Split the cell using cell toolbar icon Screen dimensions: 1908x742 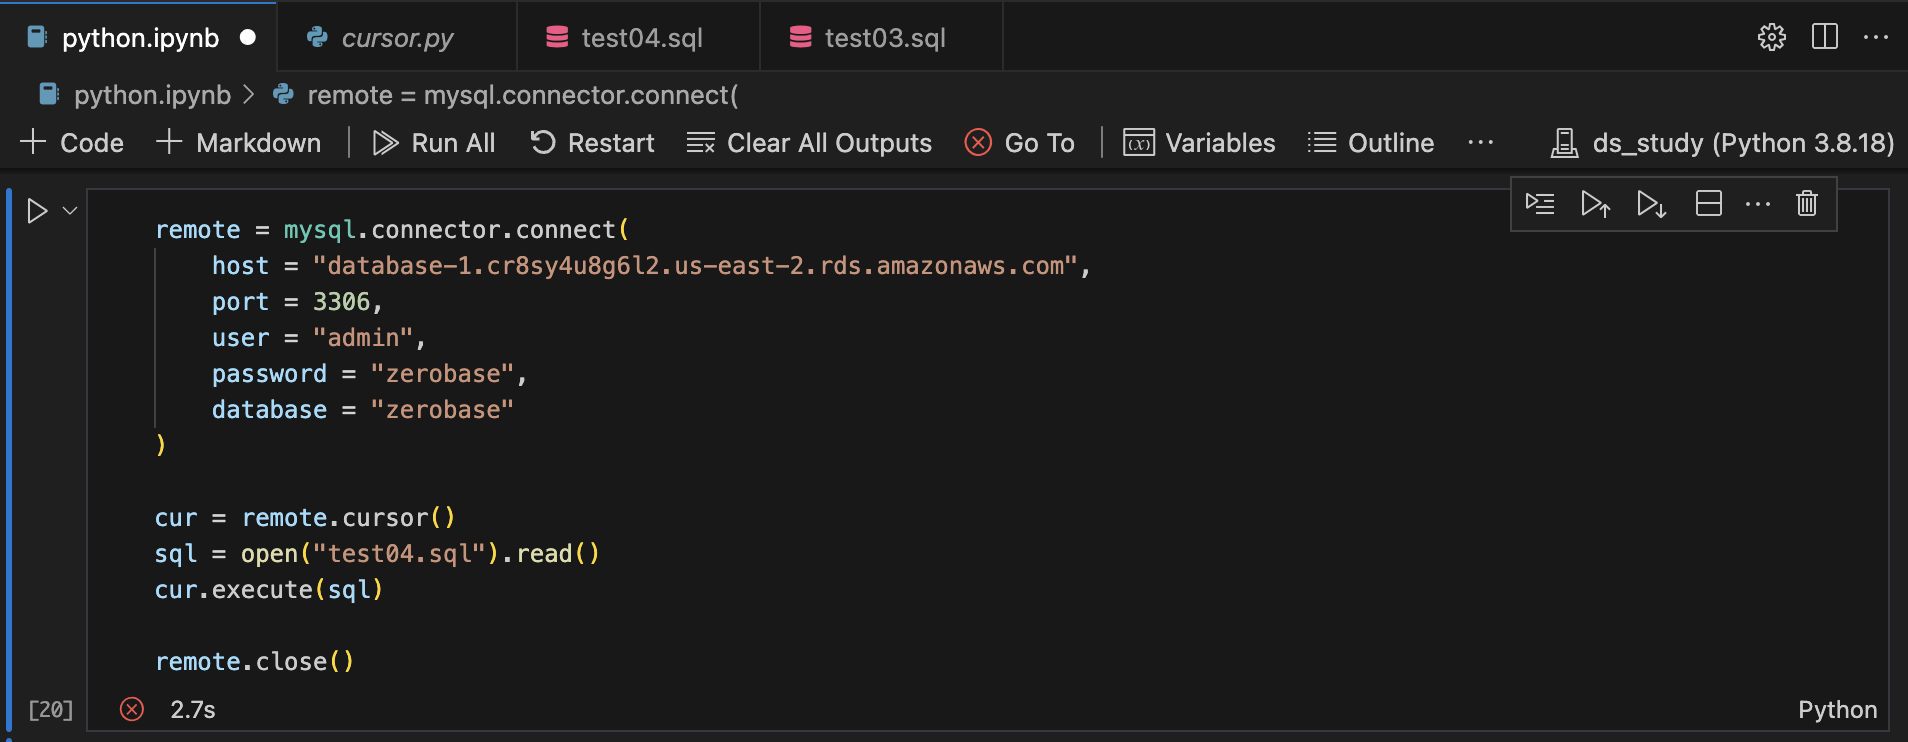(1708, 204)
